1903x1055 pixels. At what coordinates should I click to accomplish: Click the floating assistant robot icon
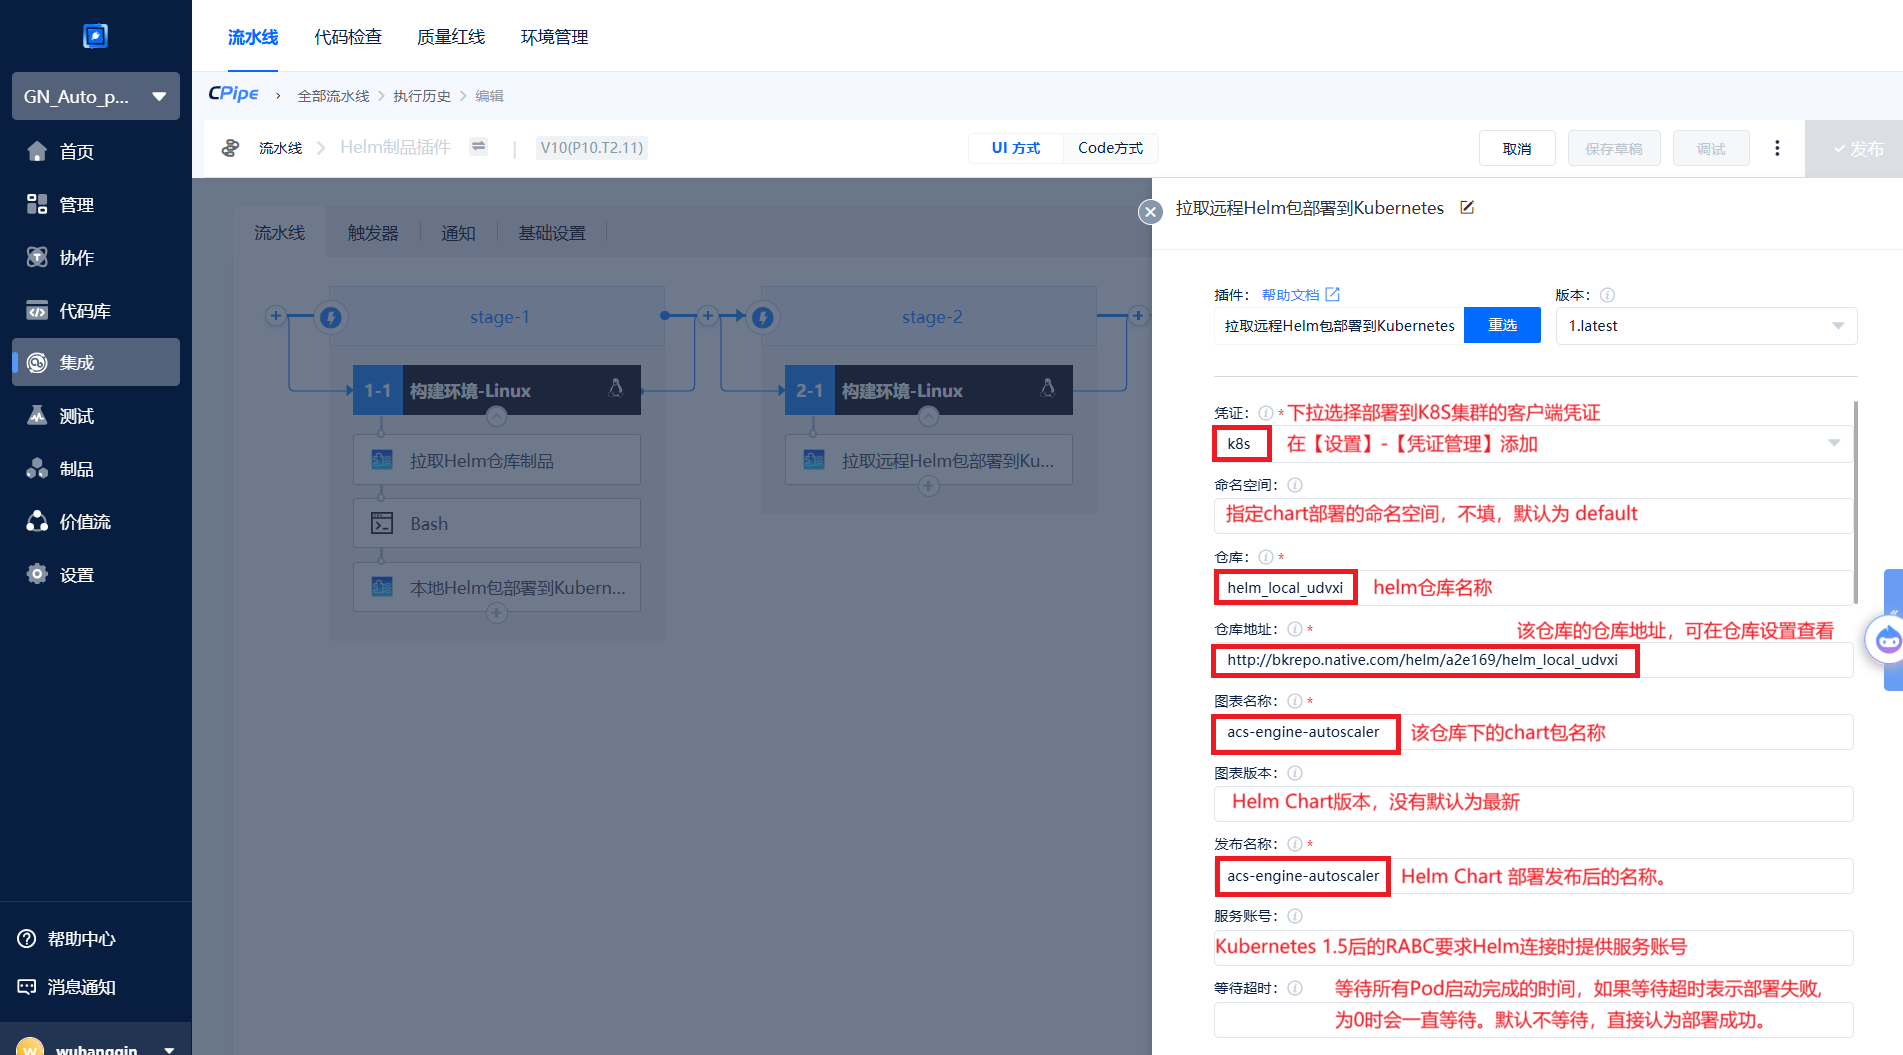click(1886, 640)
